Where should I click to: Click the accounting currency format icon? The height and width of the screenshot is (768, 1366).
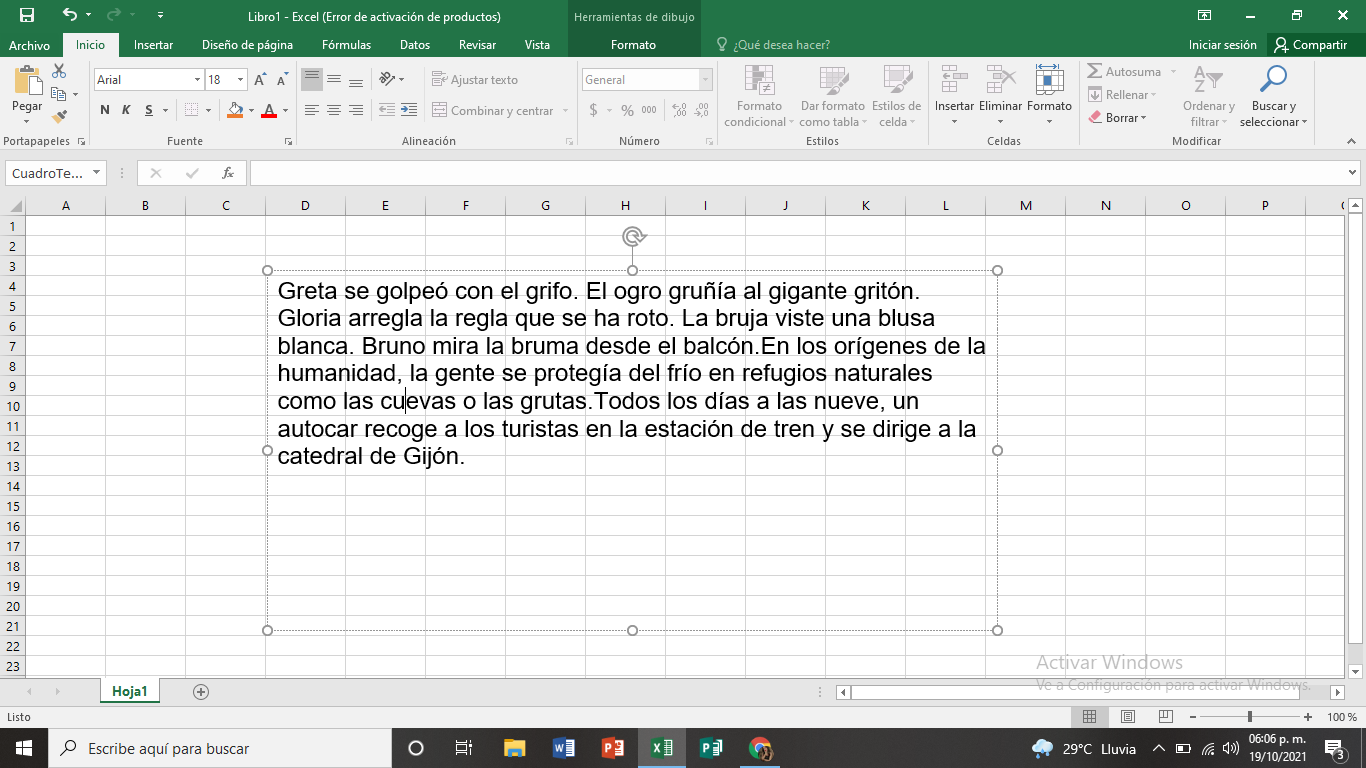[593, 110]
